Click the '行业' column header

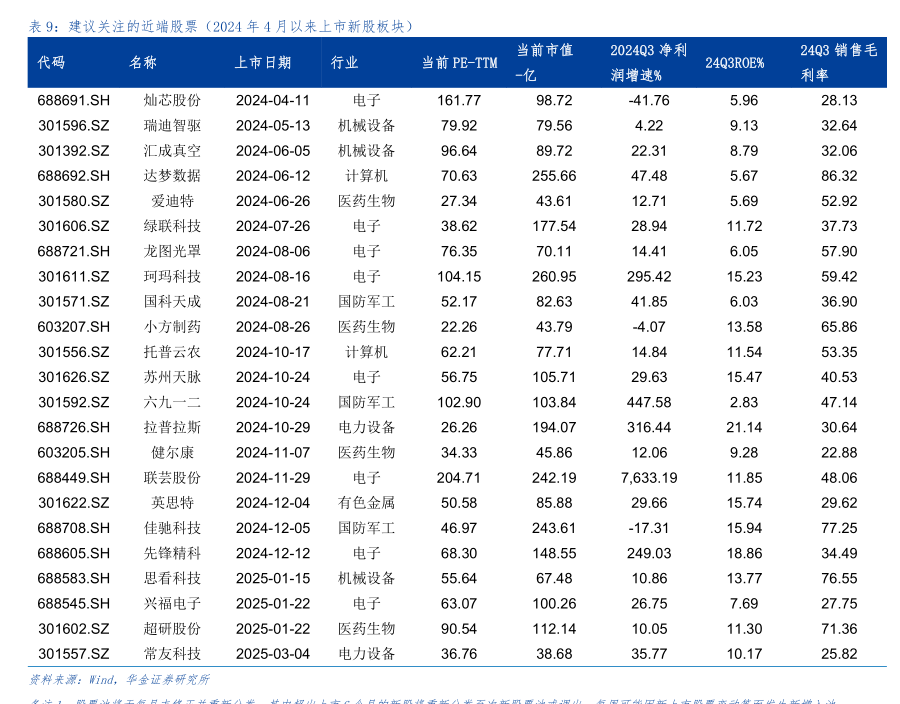344,63
